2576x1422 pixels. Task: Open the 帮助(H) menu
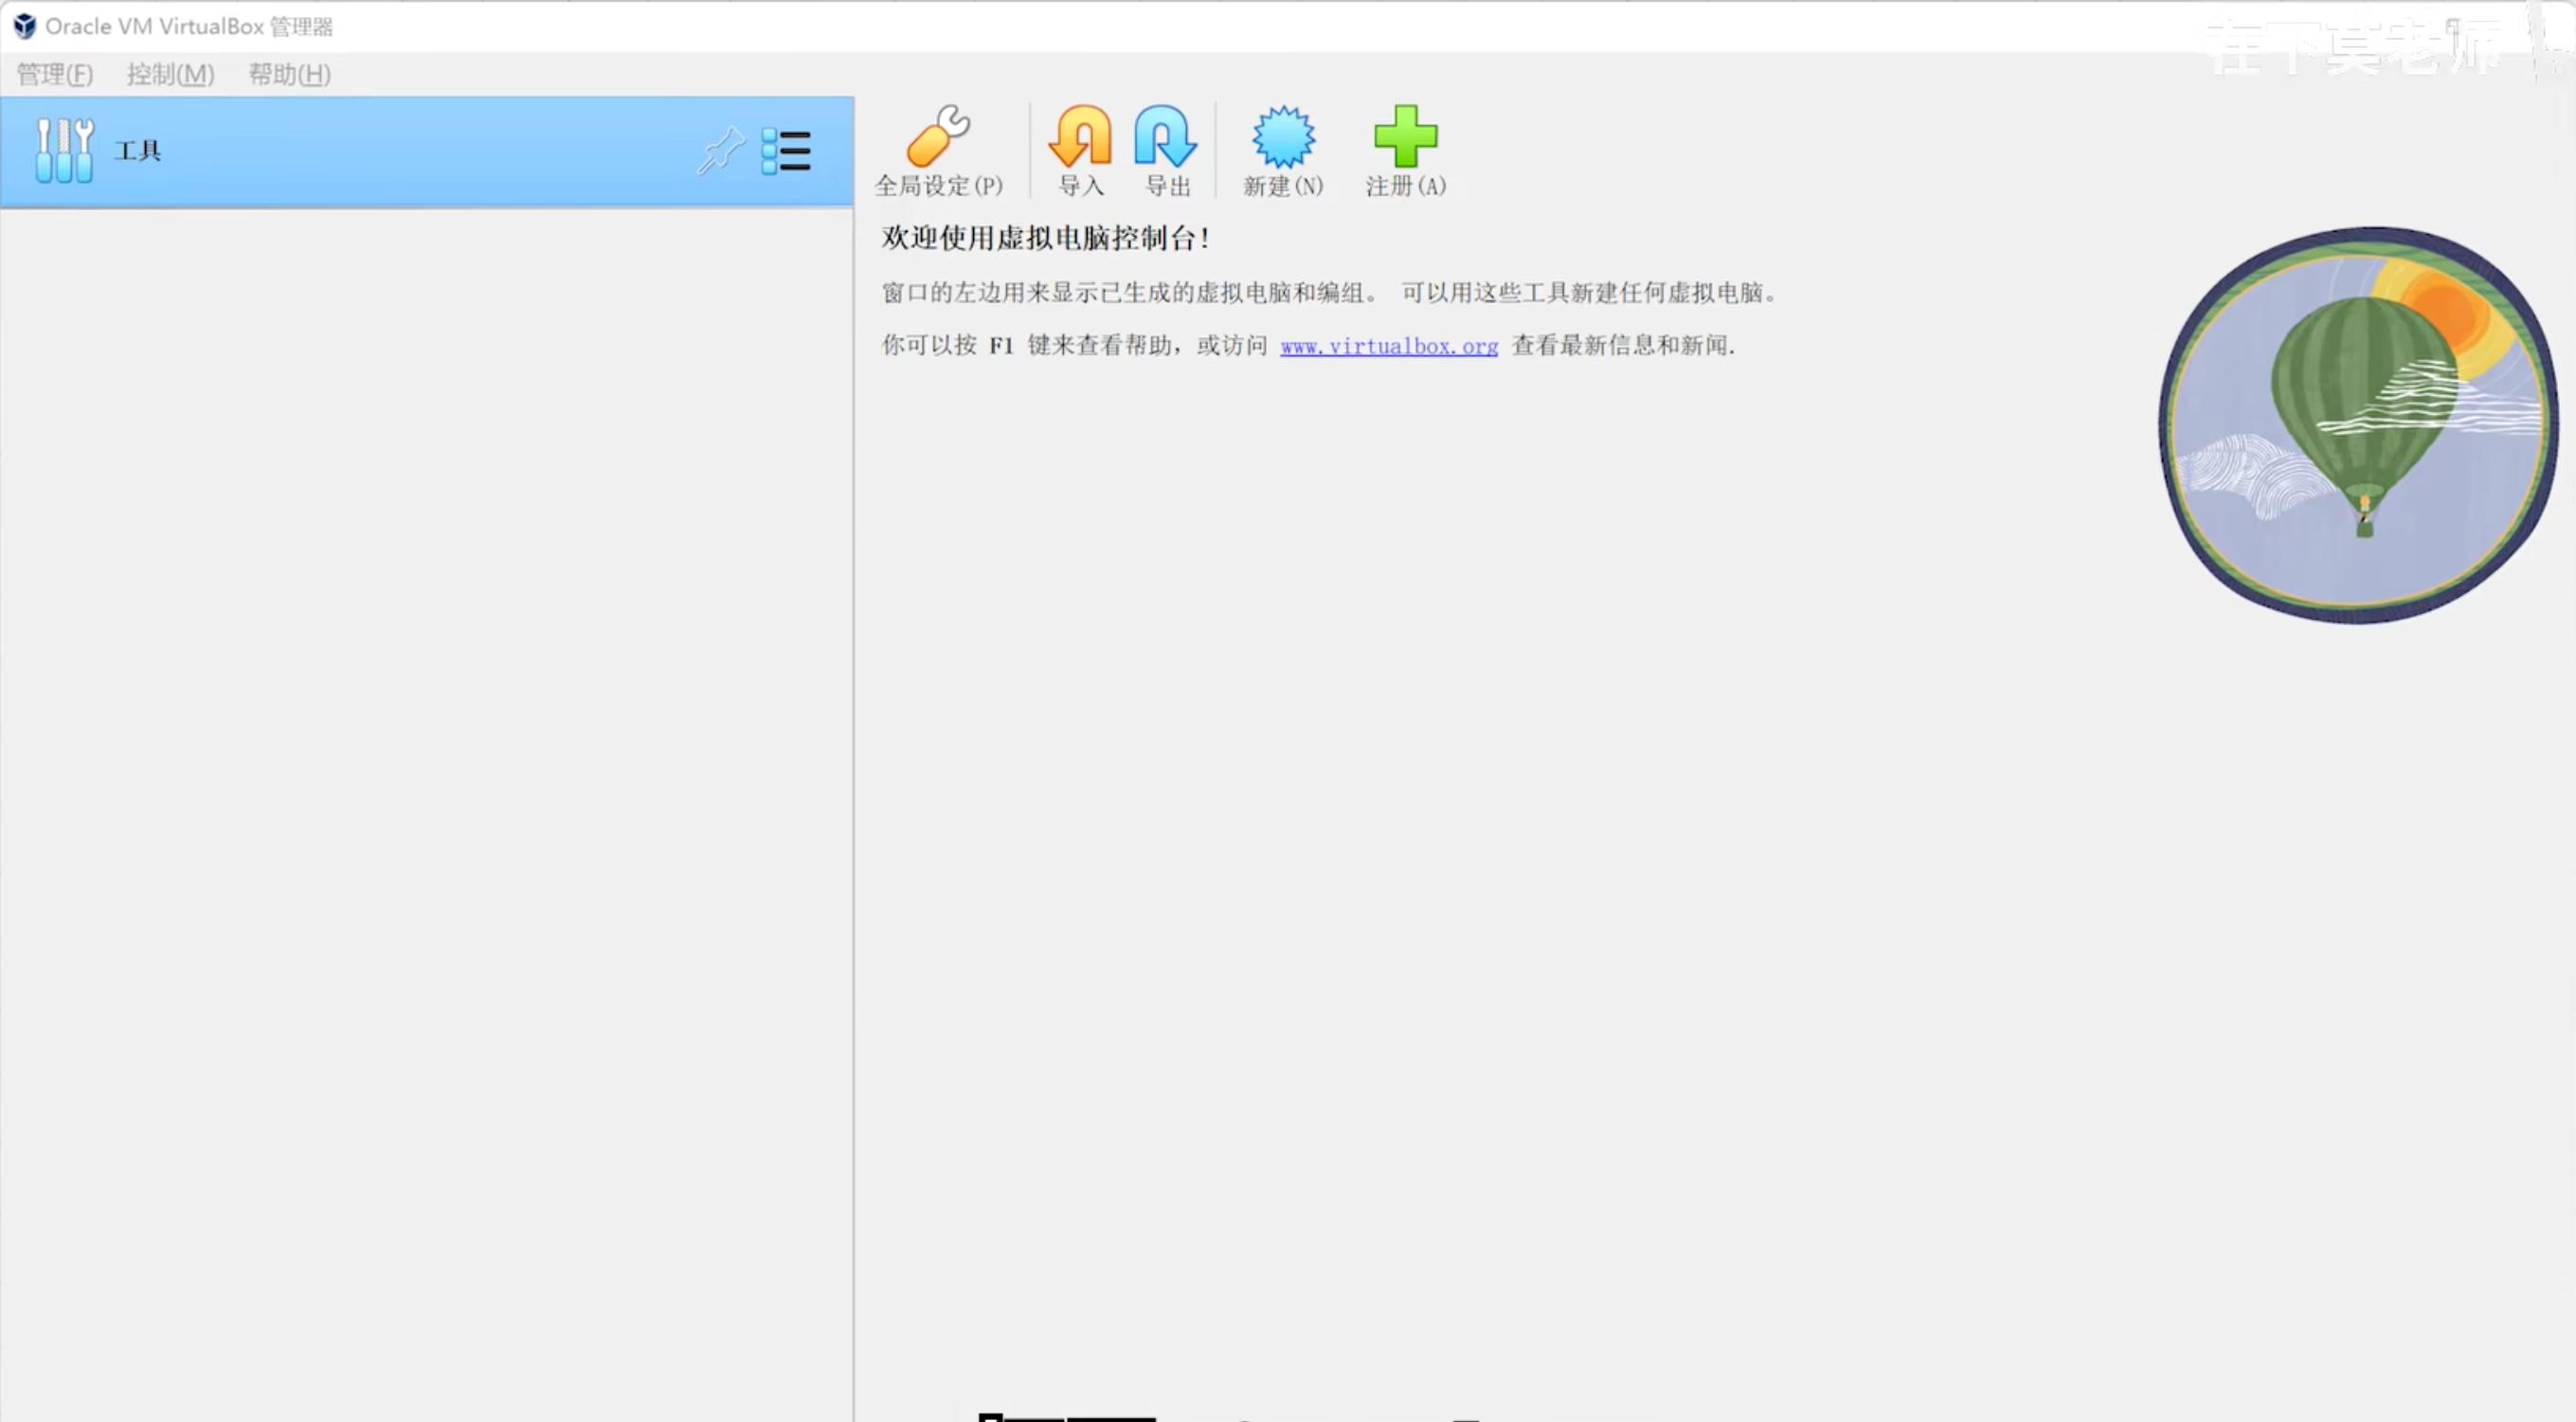(x=289, y=74)
